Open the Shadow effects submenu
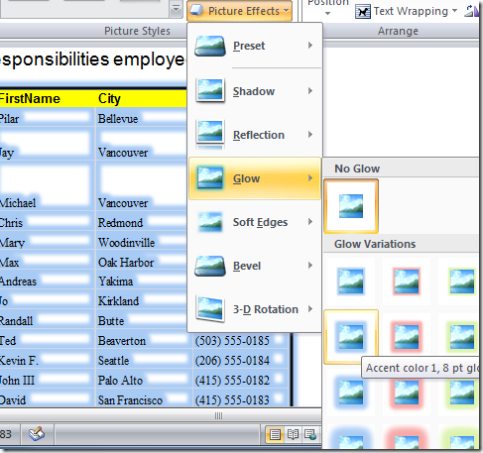 tap(255, 91)
